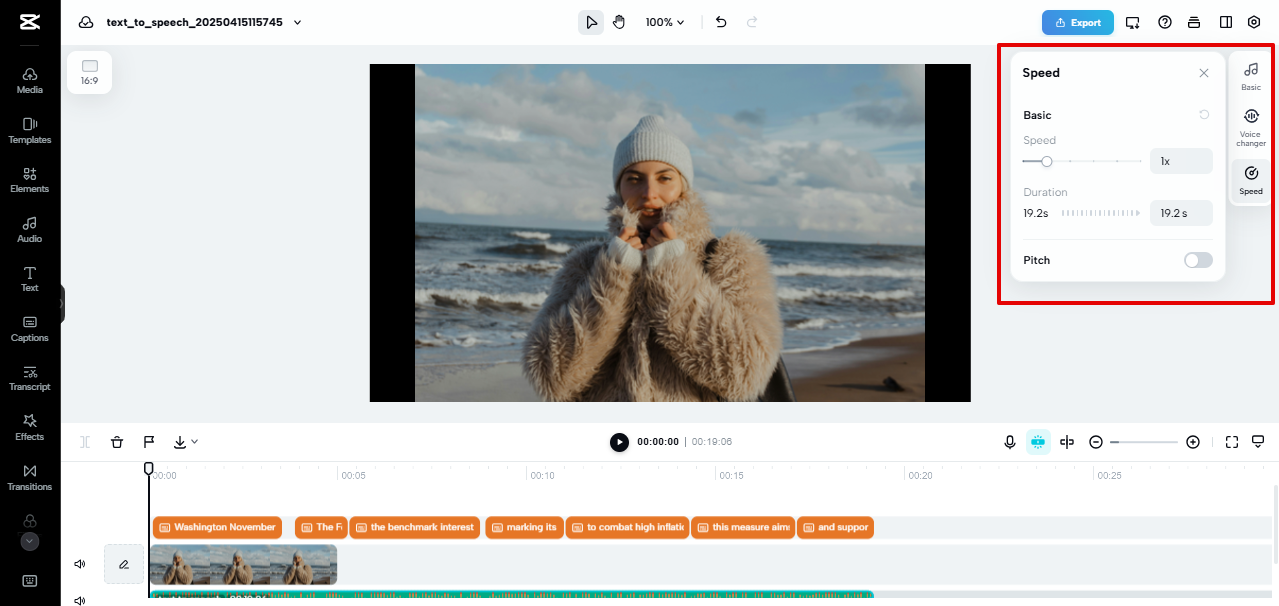Select the video clip thumbnail on timeline

[x=243, y=564]
